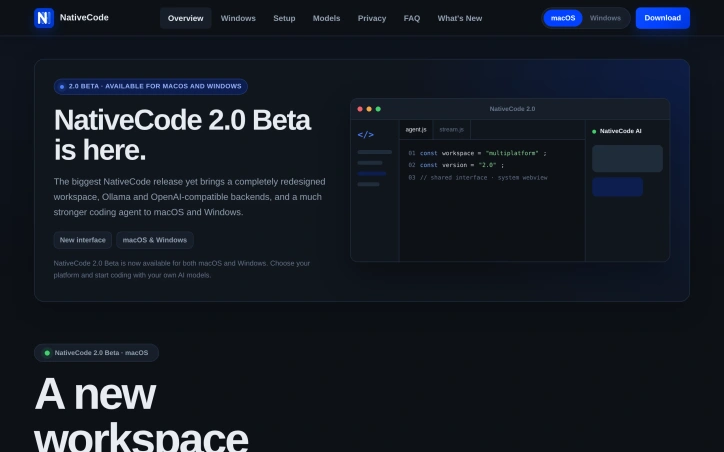724x452 pixels.
Task: Click the 2.0 Beta availability badge
Action: 151,86
